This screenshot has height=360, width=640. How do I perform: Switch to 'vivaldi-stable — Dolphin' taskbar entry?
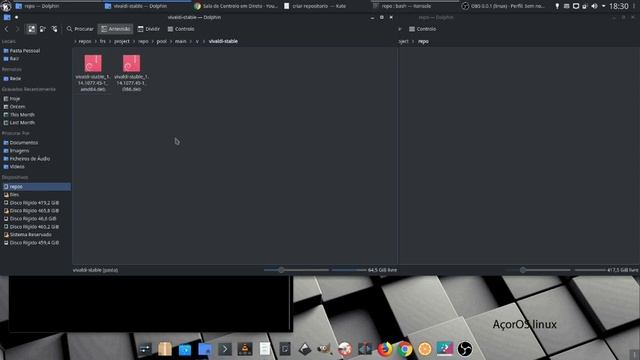(146, 6)
